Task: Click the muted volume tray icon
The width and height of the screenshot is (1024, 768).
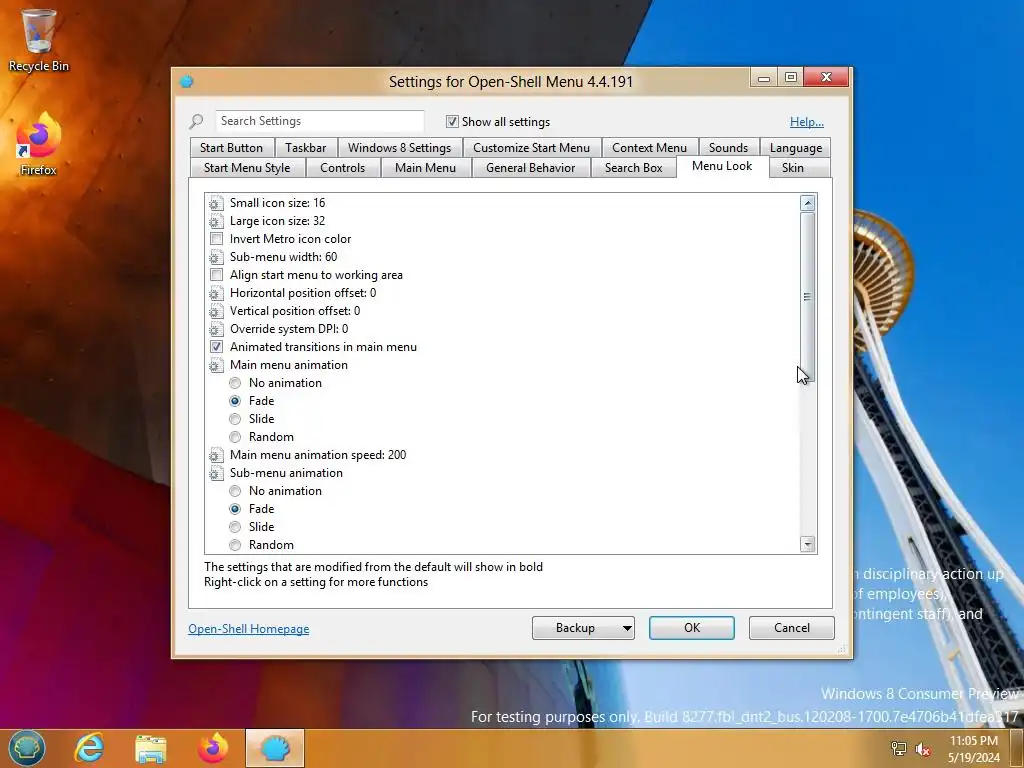Action: click(x=923, y=749)
